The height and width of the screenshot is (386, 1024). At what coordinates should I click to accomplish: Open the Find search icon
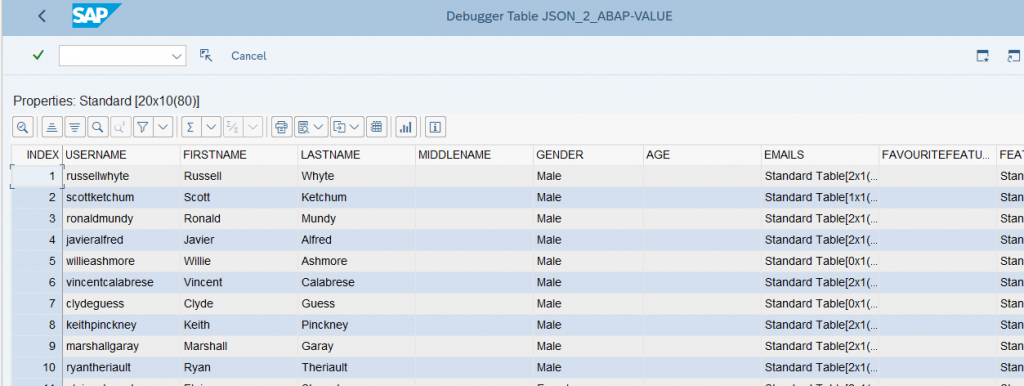click(97, 127)
